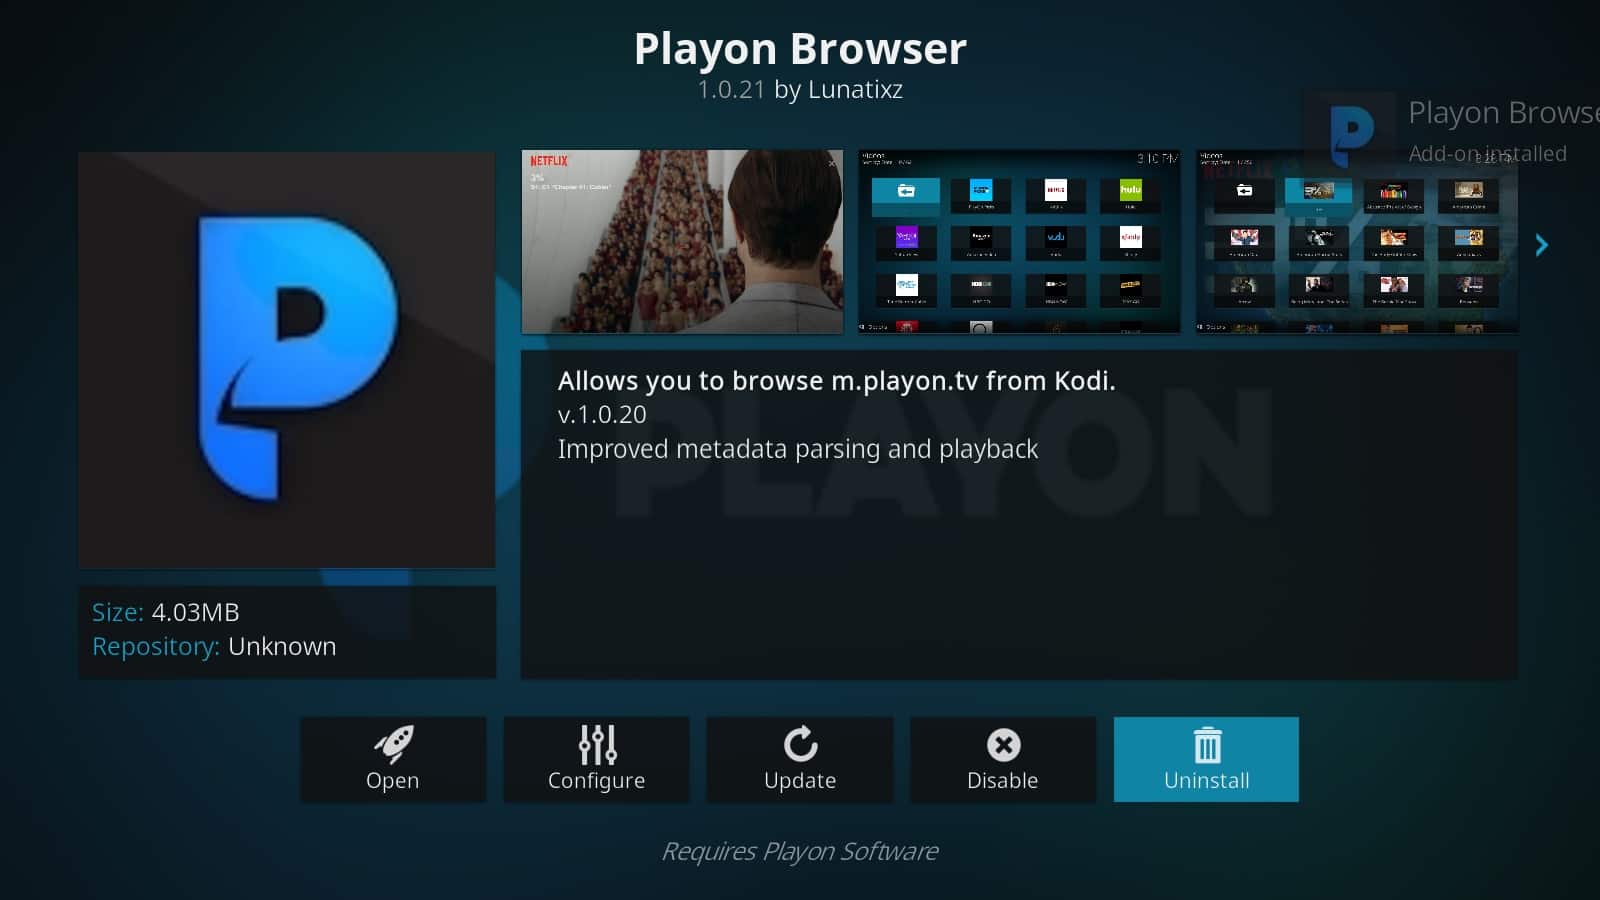Open the add-on via Open label
1600x900 pixels.
tap(392, 780)
